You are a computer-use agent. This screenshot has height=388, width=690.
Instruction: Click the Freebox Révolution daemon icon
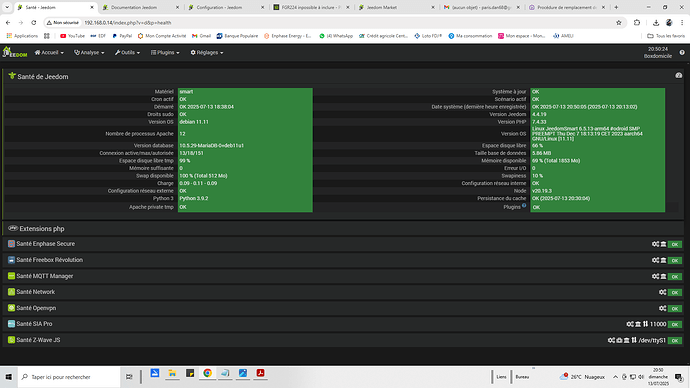663,260
